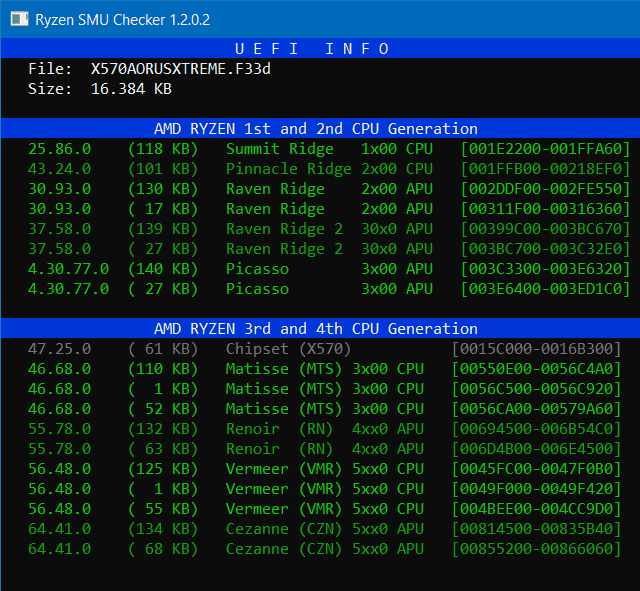The width and height of the screenshot is (640, 591).
Task: Click the AMD RYZEN 1st and 2nd Generation header
Action: (x=316, y=129)
